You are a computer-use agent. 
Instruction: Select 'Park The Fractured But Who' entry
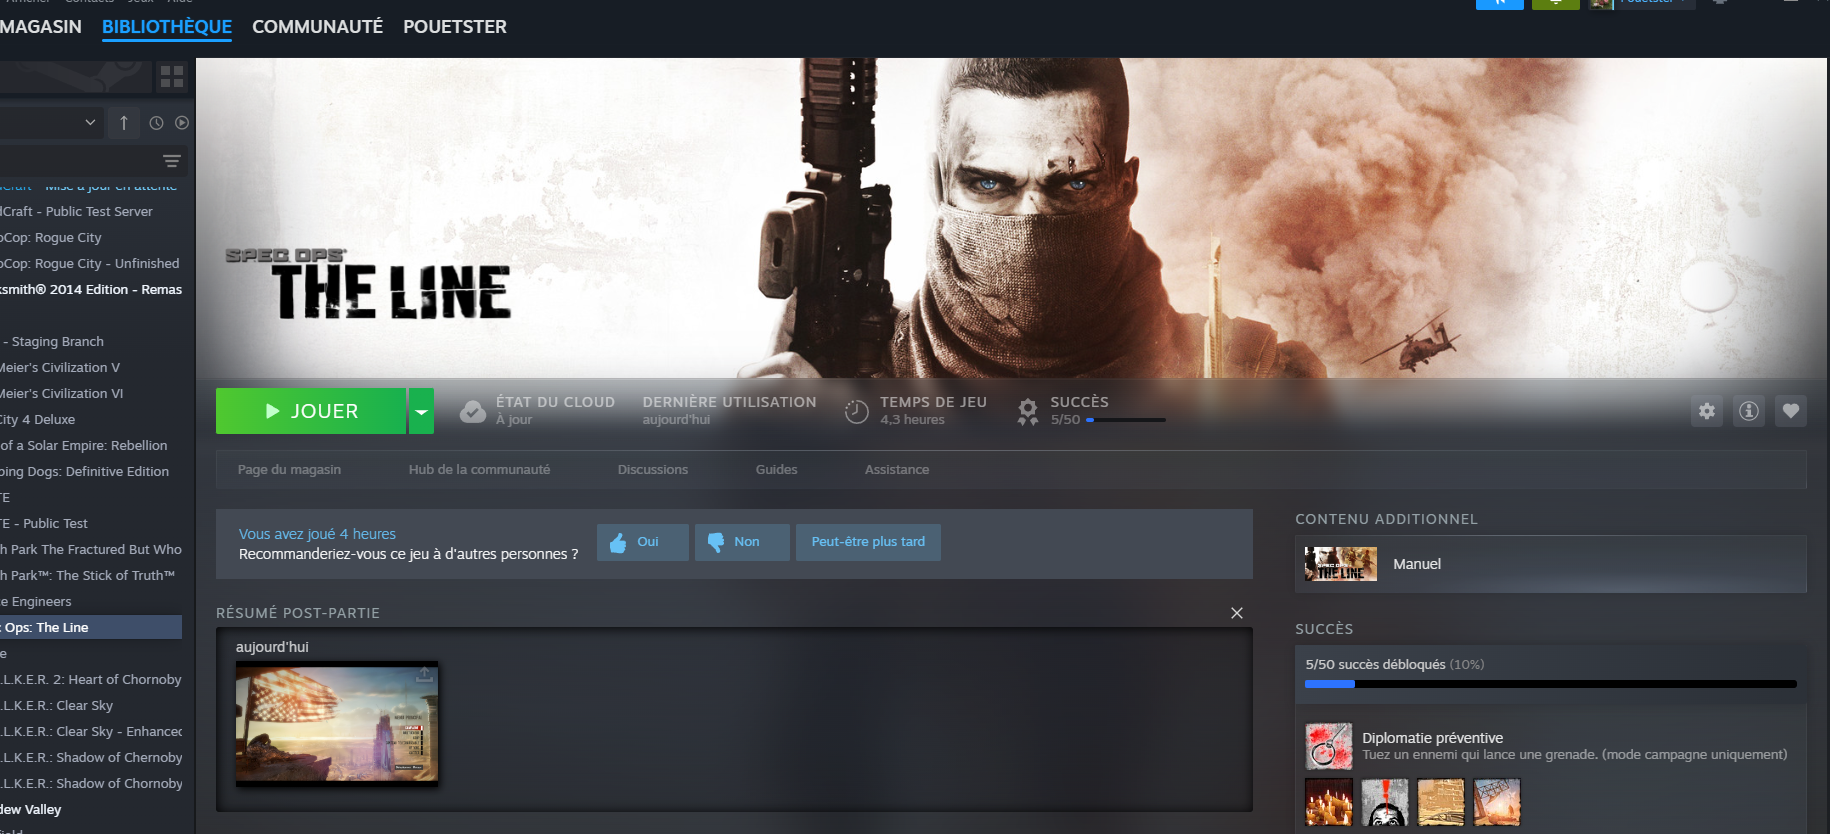[x=91, y=550]
